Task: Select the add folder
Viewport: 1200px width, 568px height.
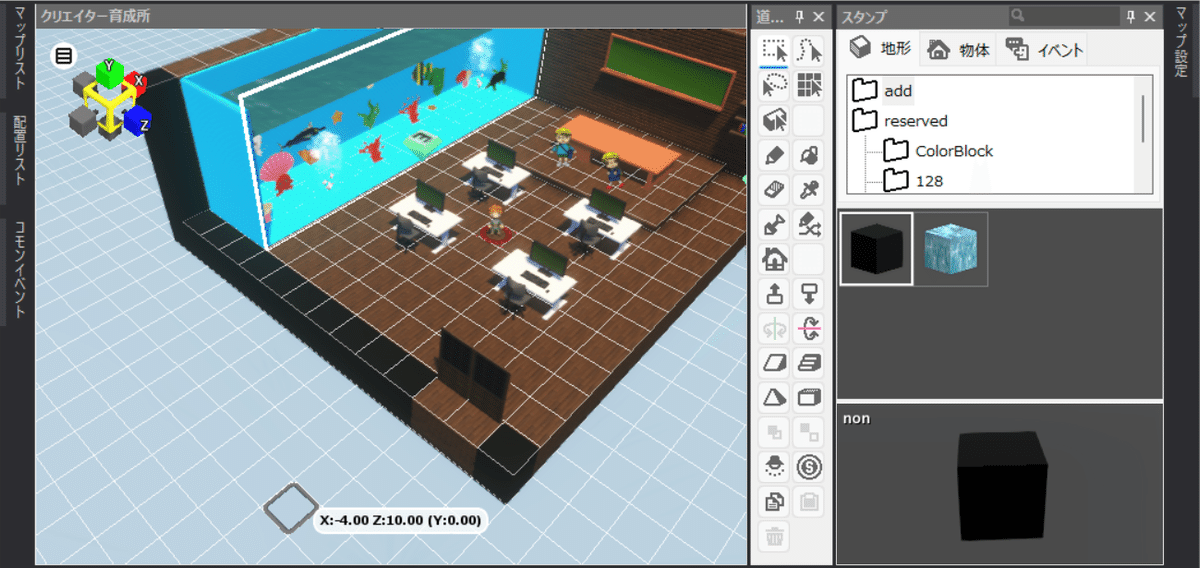Action: click(883, 90)
